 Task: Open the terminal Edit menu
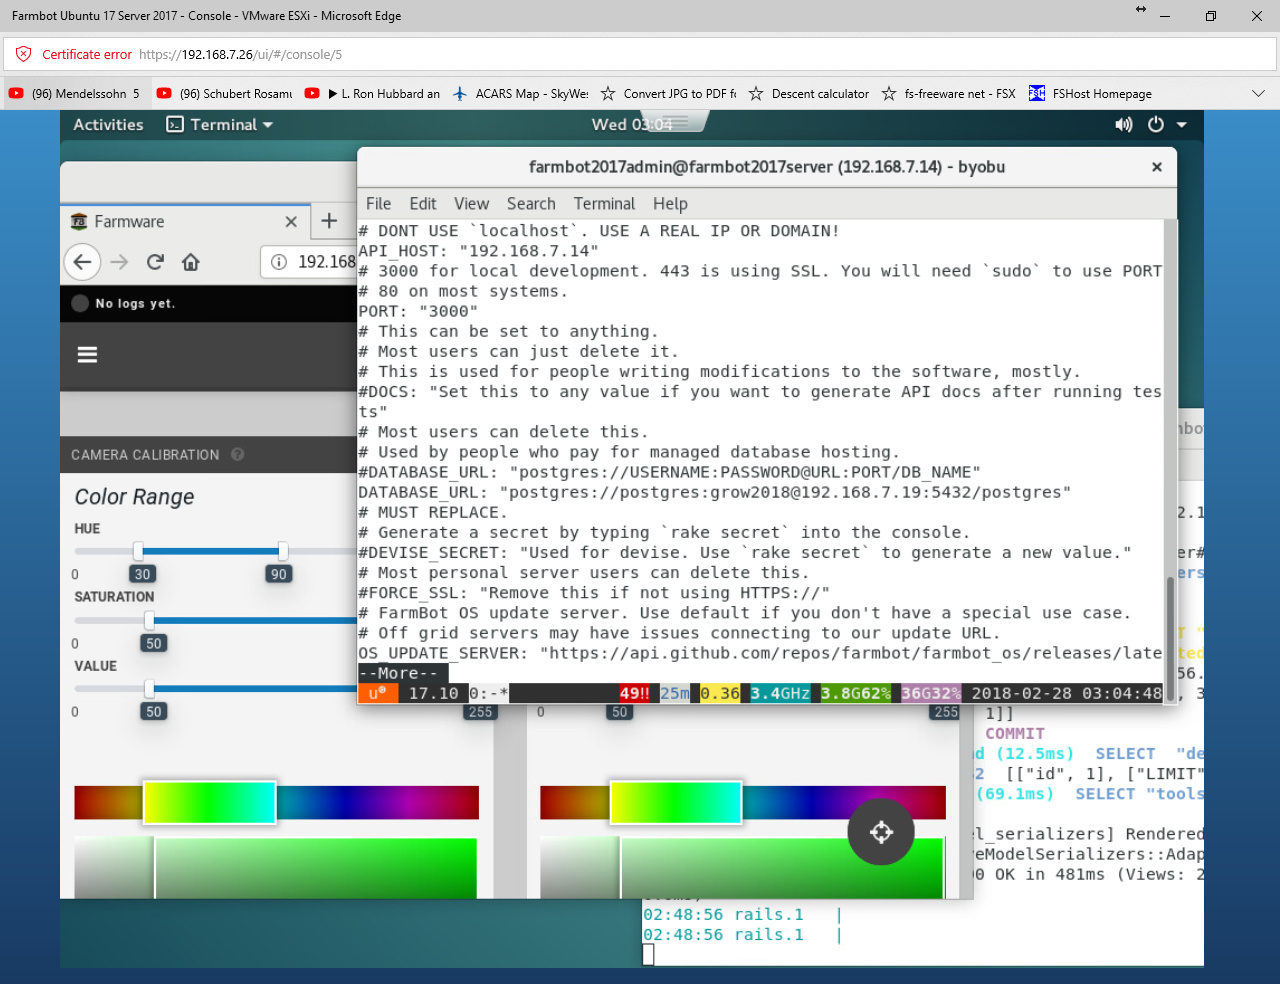(x=423, y=203)
